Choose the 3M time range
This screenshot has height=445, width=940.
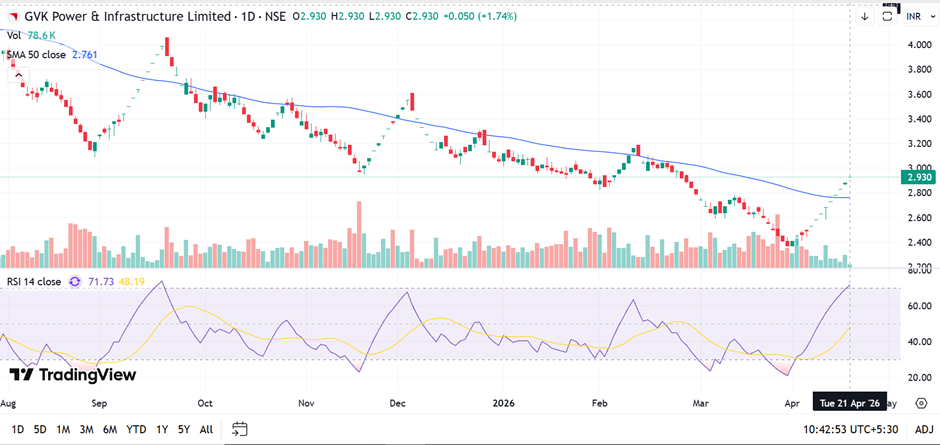(x=87, y=429)
